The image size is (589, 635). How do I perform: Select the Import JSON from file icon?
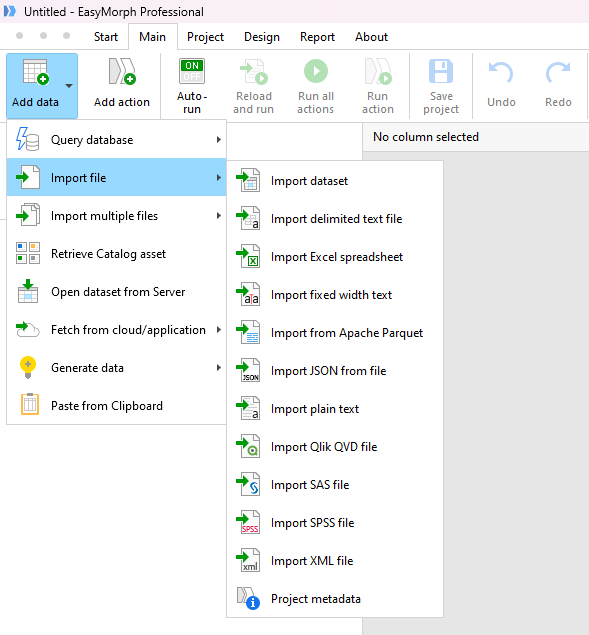[x=248, y=370]
